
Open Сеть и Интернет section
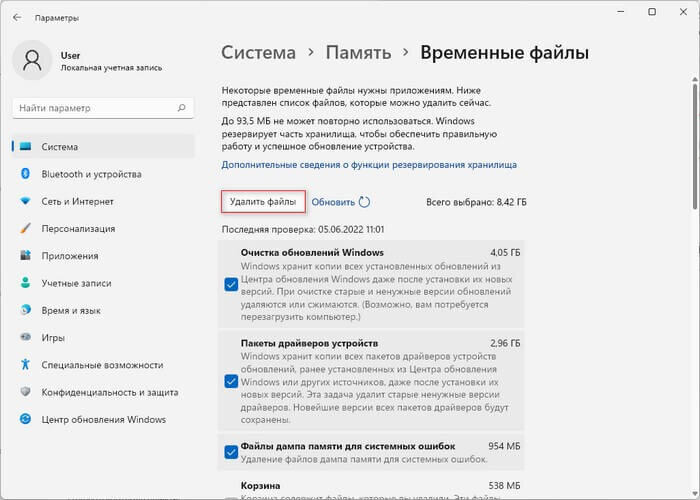pyautogui.click(x=103, y=201)
